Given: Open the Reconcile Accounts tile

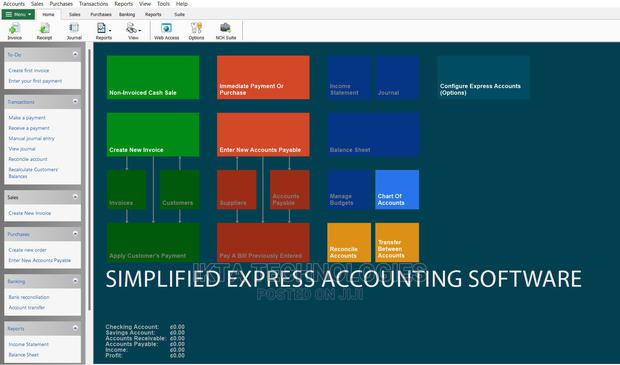Looking at the screenshot, I should click(x=349, y=242).
